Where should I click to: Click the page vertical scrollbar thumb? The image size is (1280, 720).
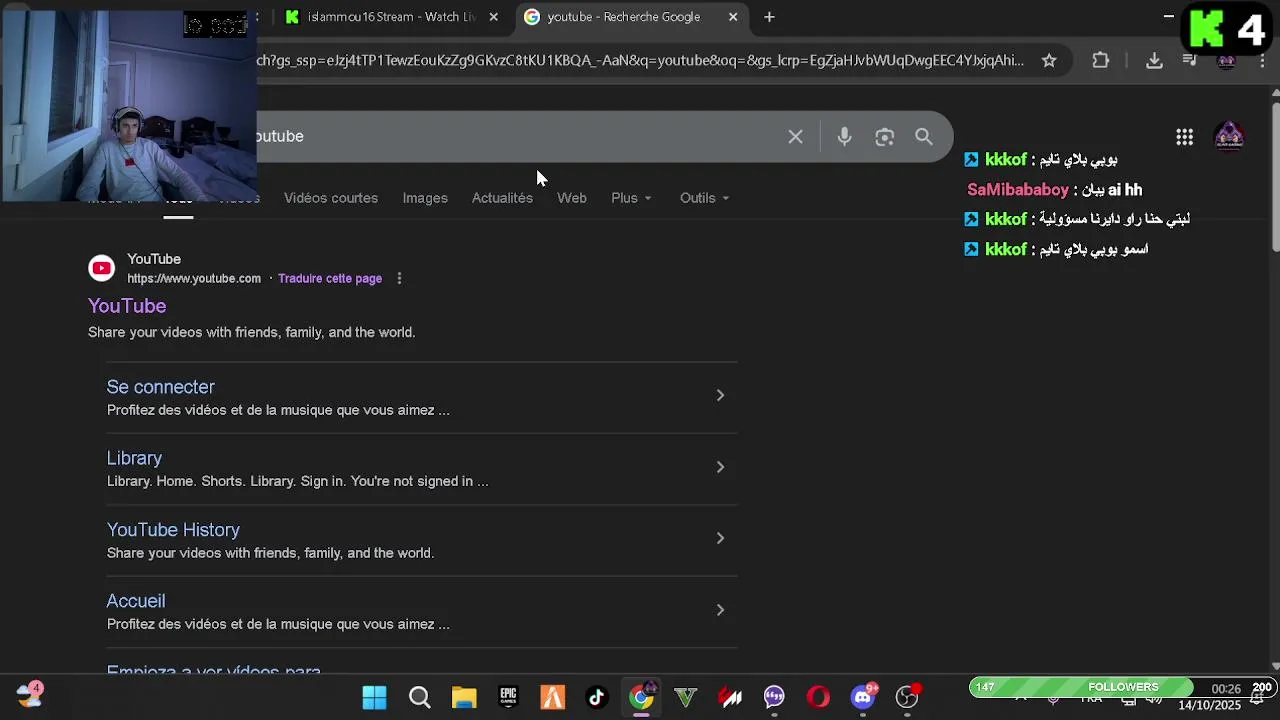click(1275, 175)
